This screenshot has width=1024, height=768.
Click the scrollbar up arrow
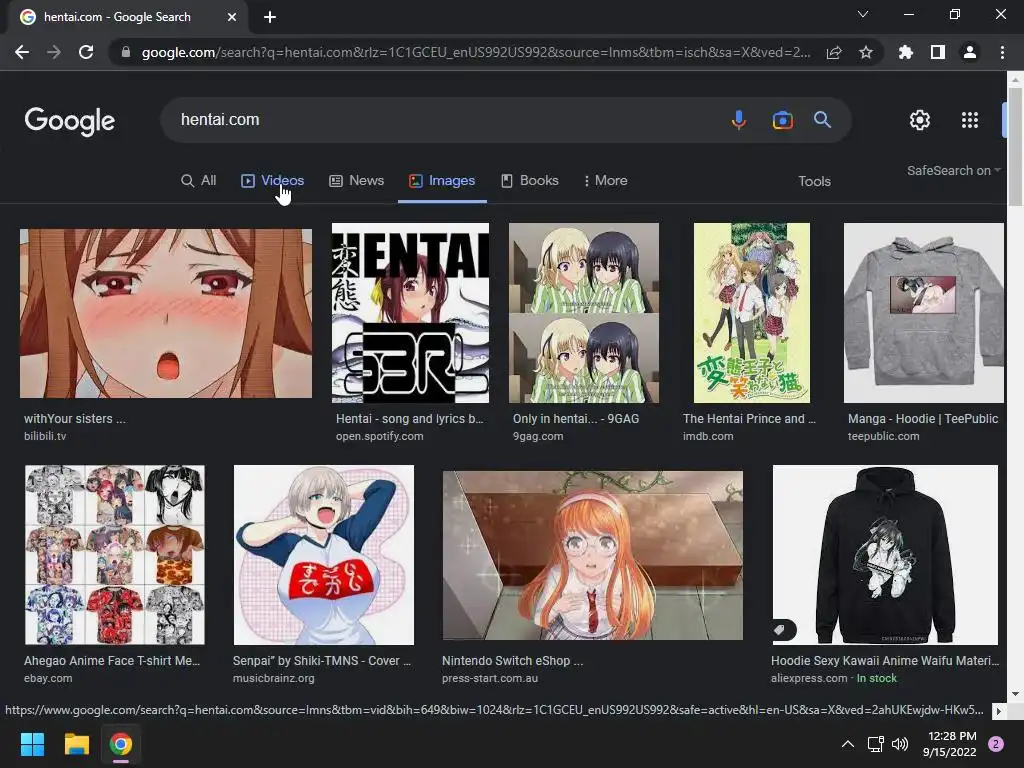pos(1015,79)
